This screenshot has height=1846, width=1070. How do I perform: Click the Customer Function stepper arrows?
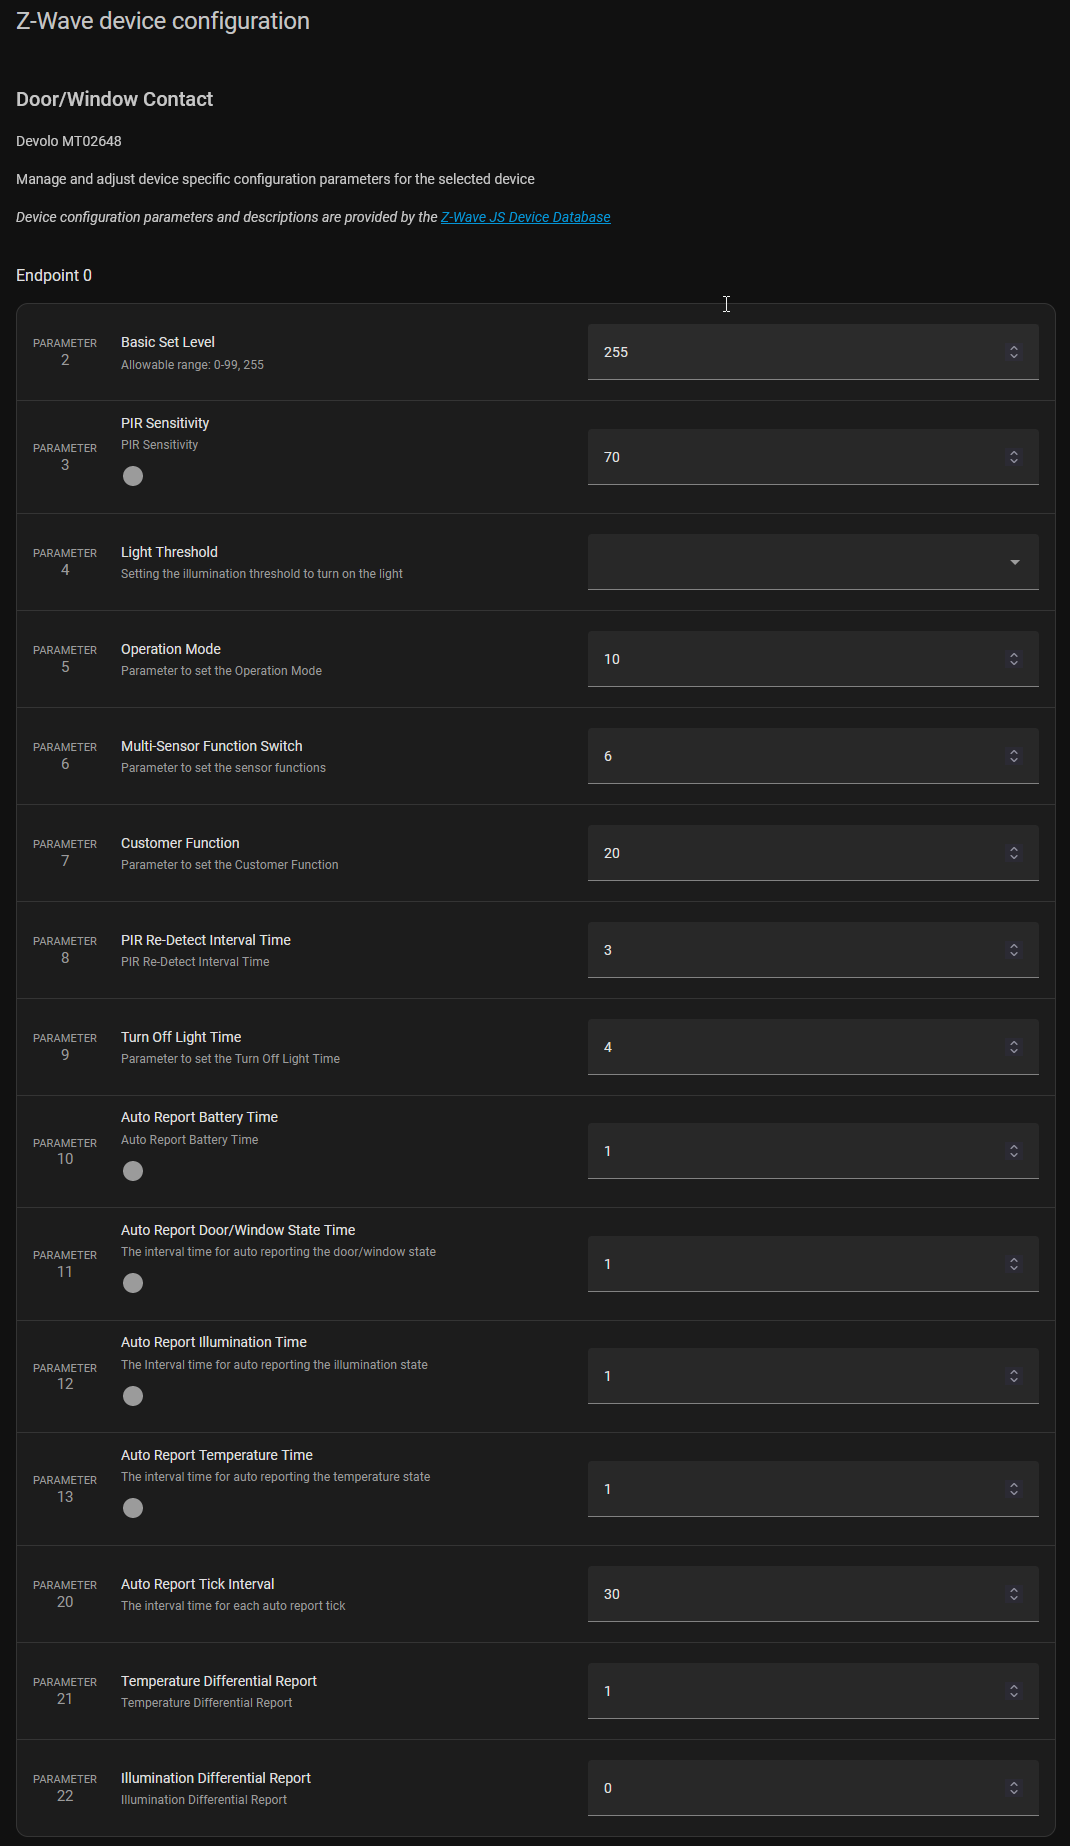click(1014, 853)
